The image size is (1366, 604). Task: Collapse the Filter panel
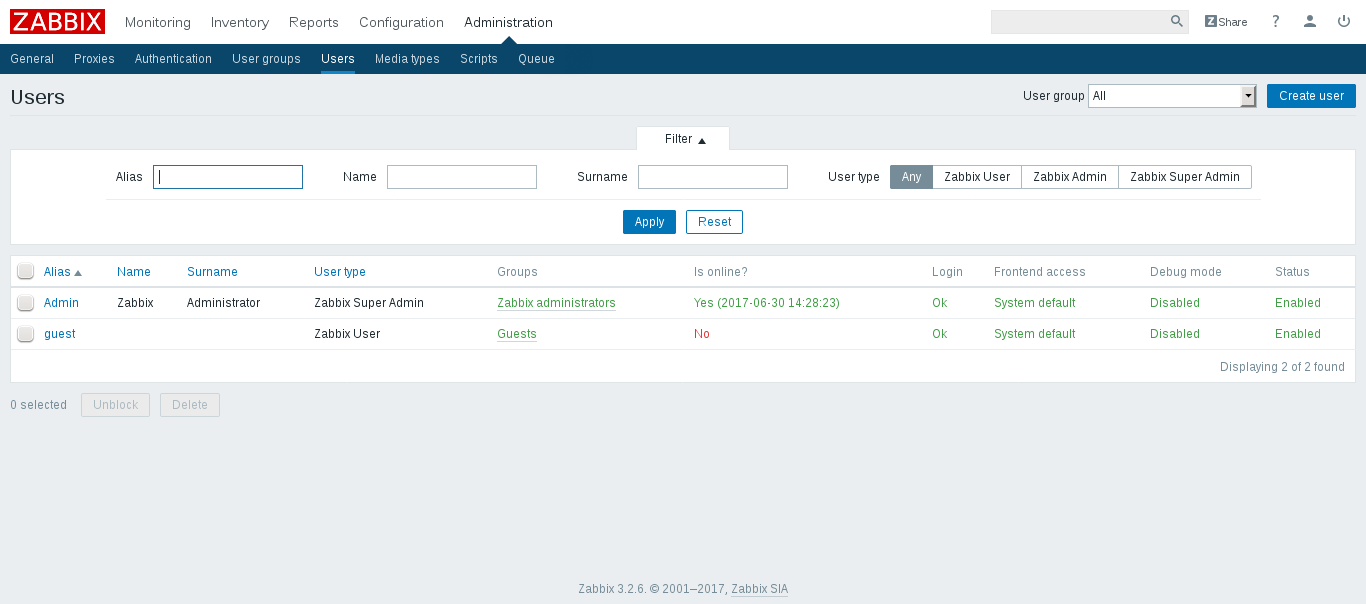pyautogui.click(x=683, y=138)
